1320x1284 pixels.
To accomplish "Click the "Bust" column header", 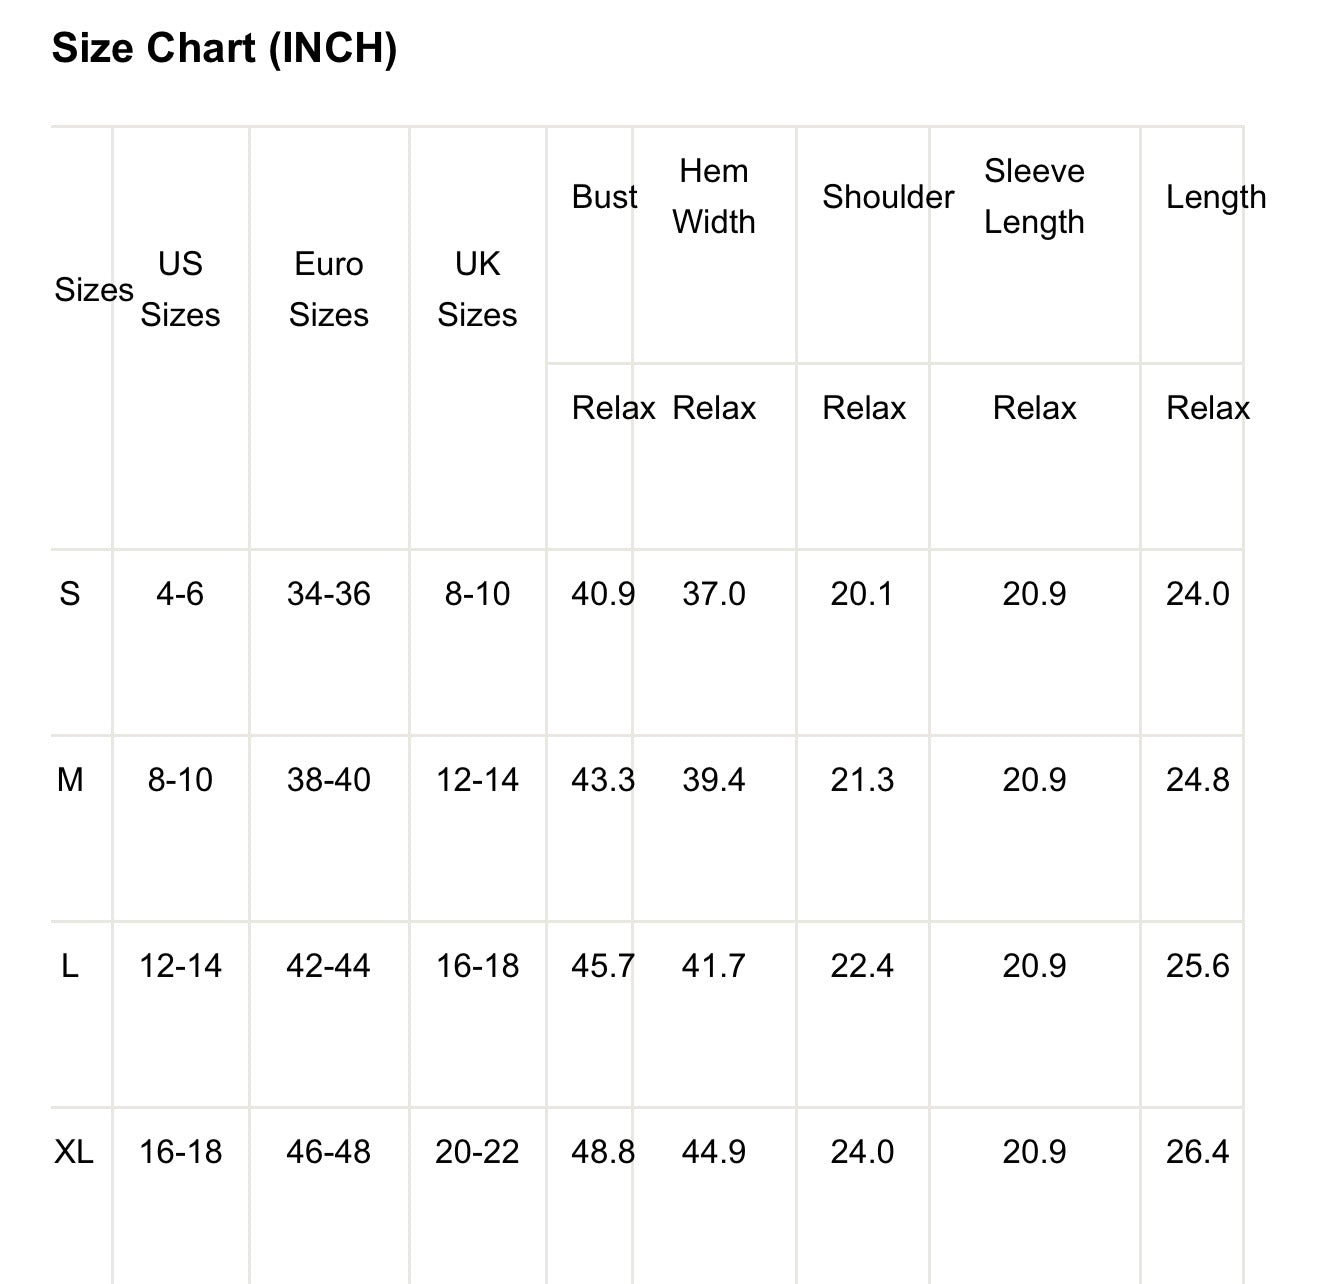I will 604,197.
